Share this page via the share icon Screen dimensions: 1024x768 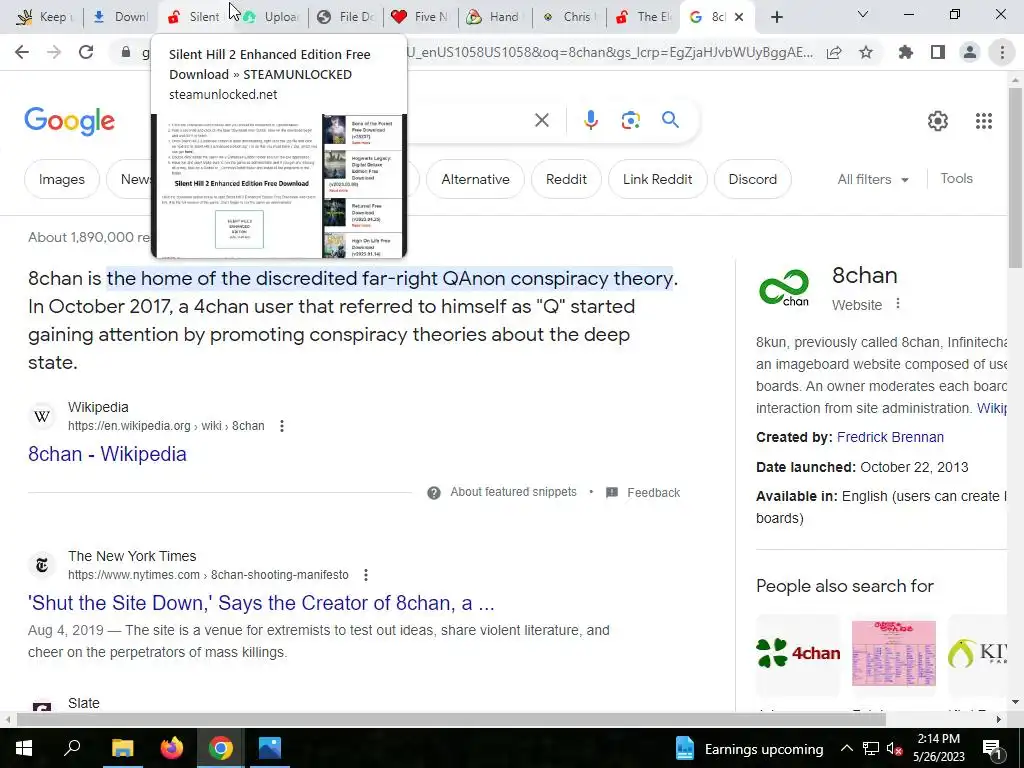coord(834,52)
